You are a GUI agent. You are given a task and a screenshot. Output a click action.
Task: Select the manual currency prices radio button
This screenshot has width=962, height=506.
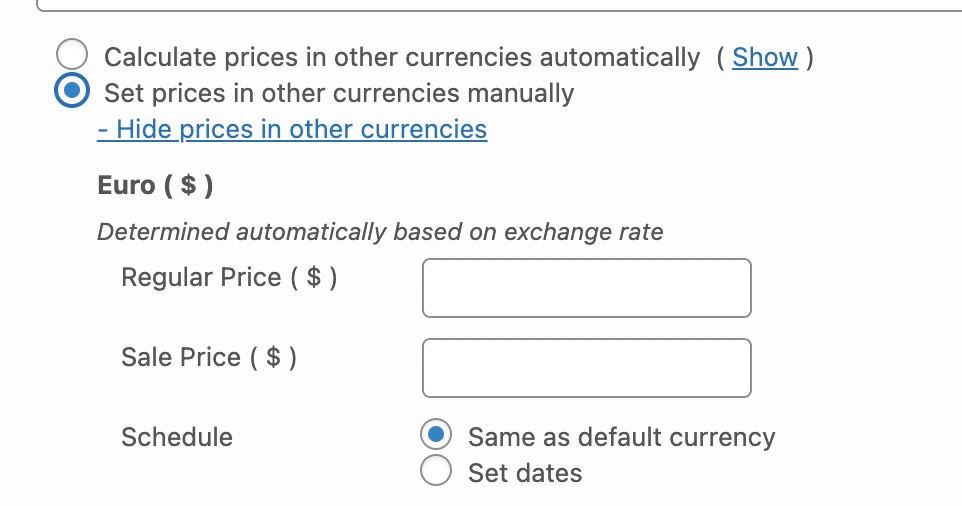(72, 93)
